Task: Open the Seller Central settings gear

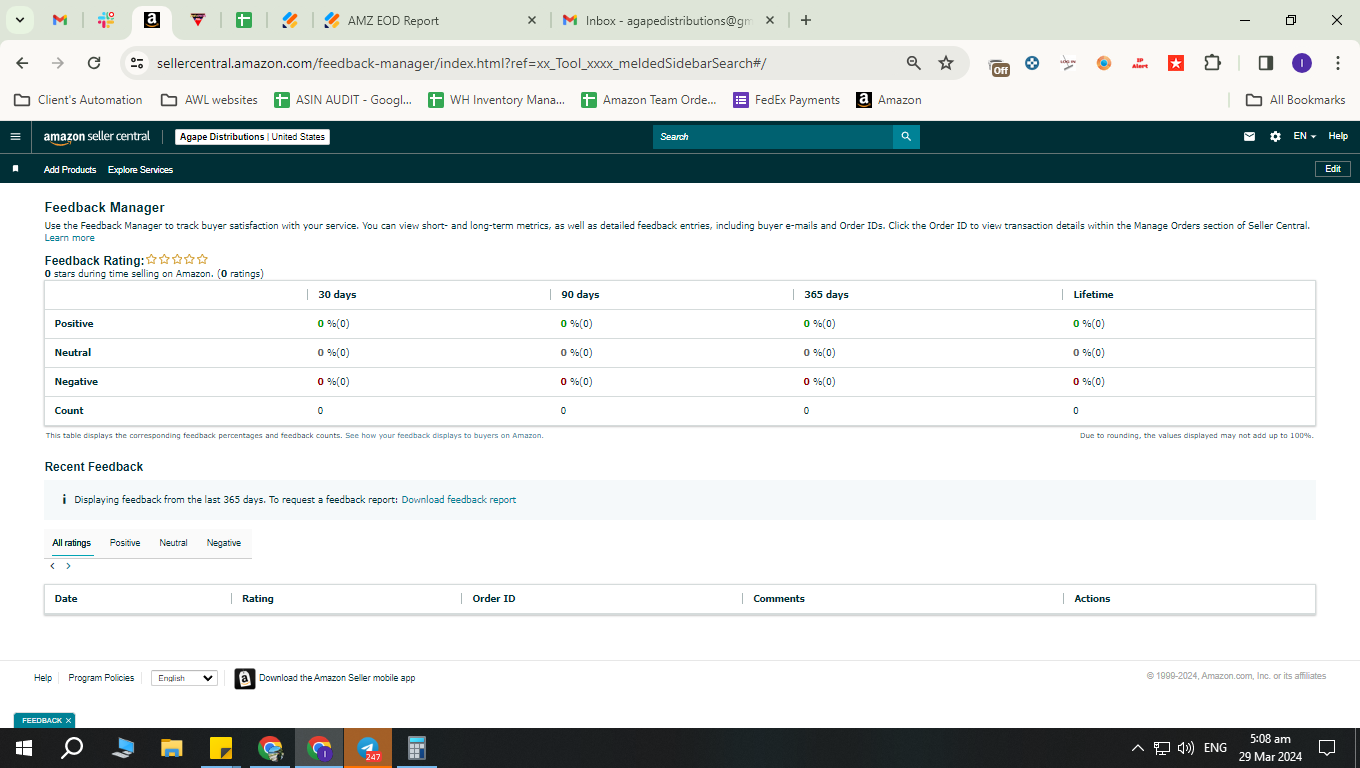Action: [x=1275, y=137]
